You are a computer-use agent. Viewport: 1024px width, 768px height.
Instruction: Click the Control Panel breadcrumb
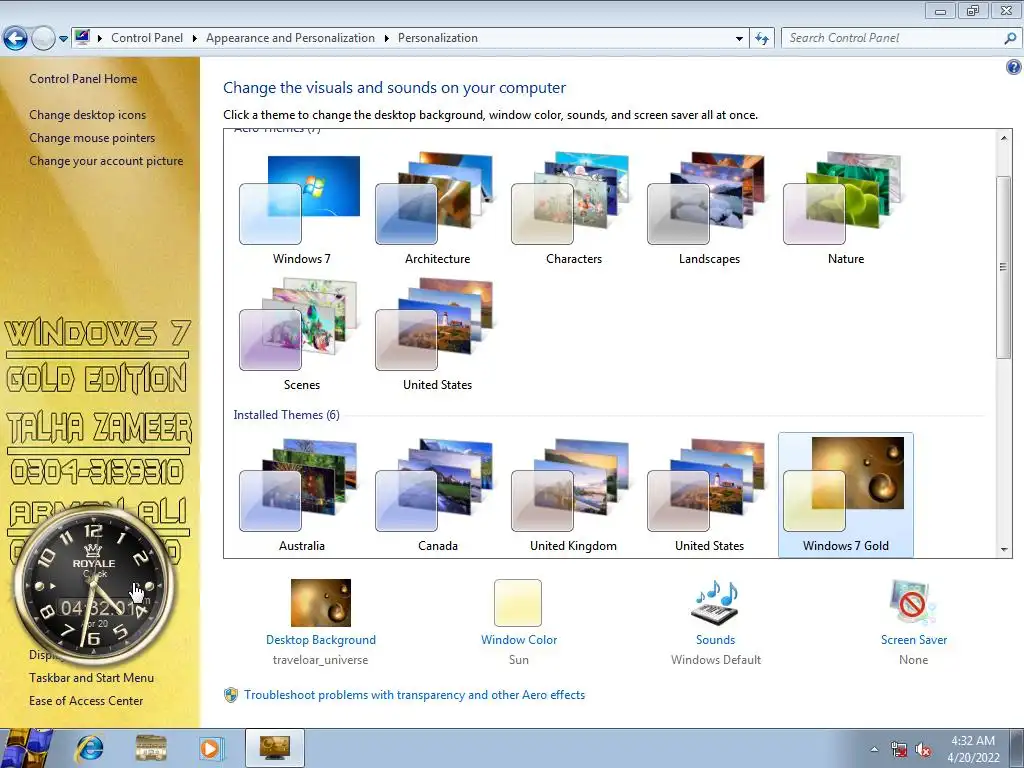pyautogui.click(x=147, y=38)
